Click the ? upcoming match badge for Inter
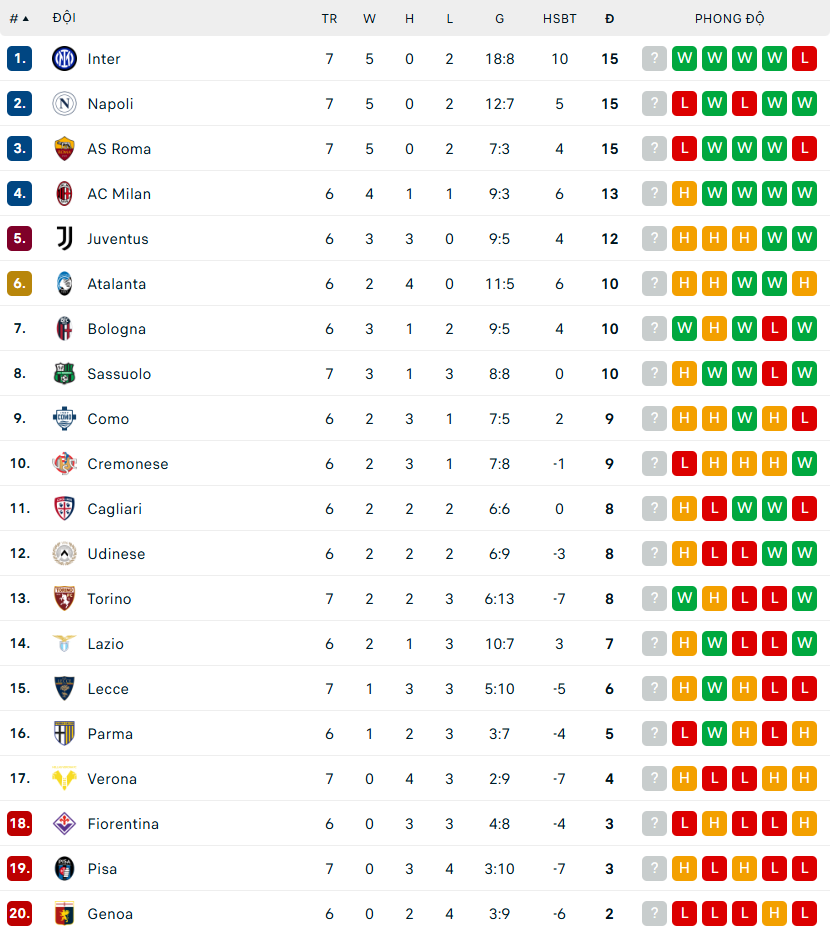The width and height of the screenshot is (830, 935). 654,58
